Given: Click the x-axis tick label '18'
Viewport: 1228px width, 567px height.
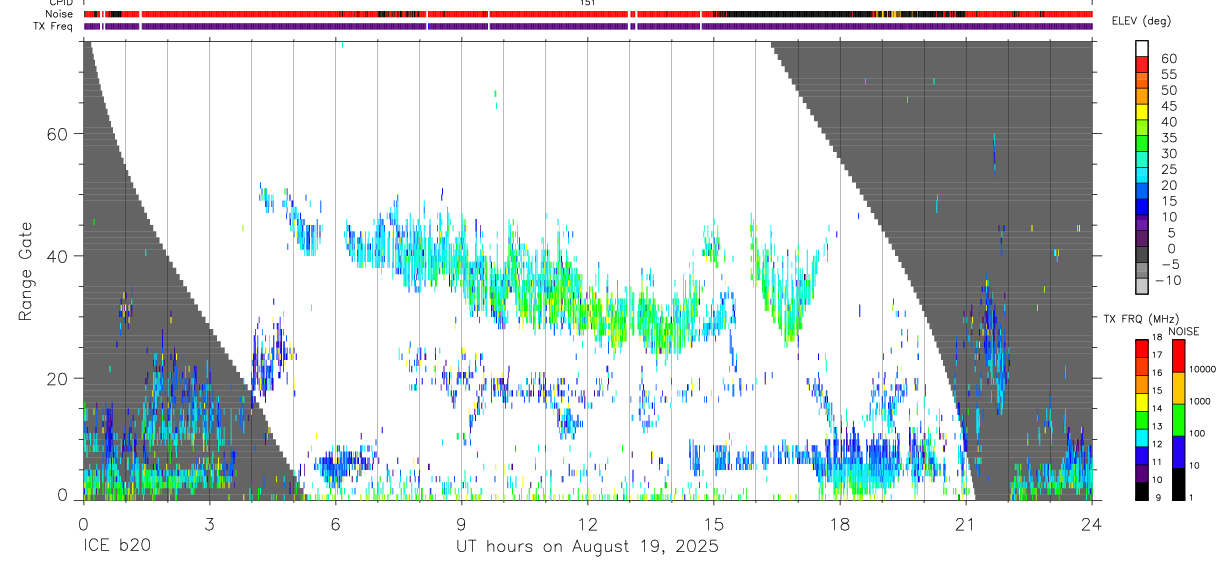Looking at the screenshot, I should [839, 524].
